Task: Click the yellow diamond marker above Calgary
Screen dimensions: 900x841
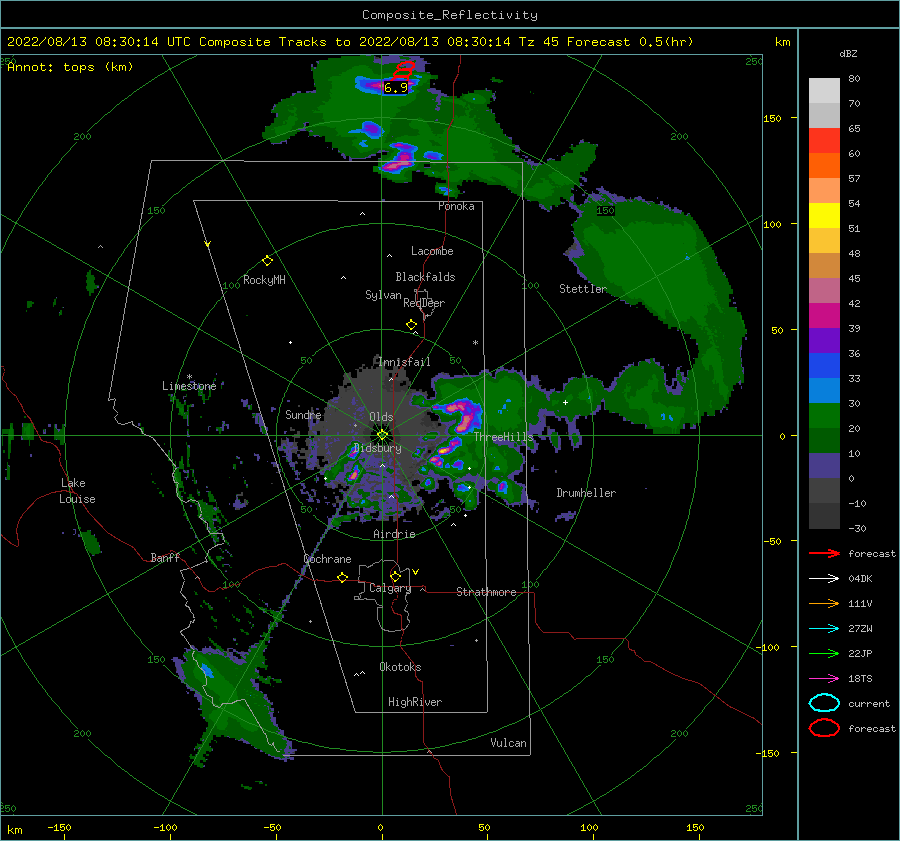Action: coord(395,576)
